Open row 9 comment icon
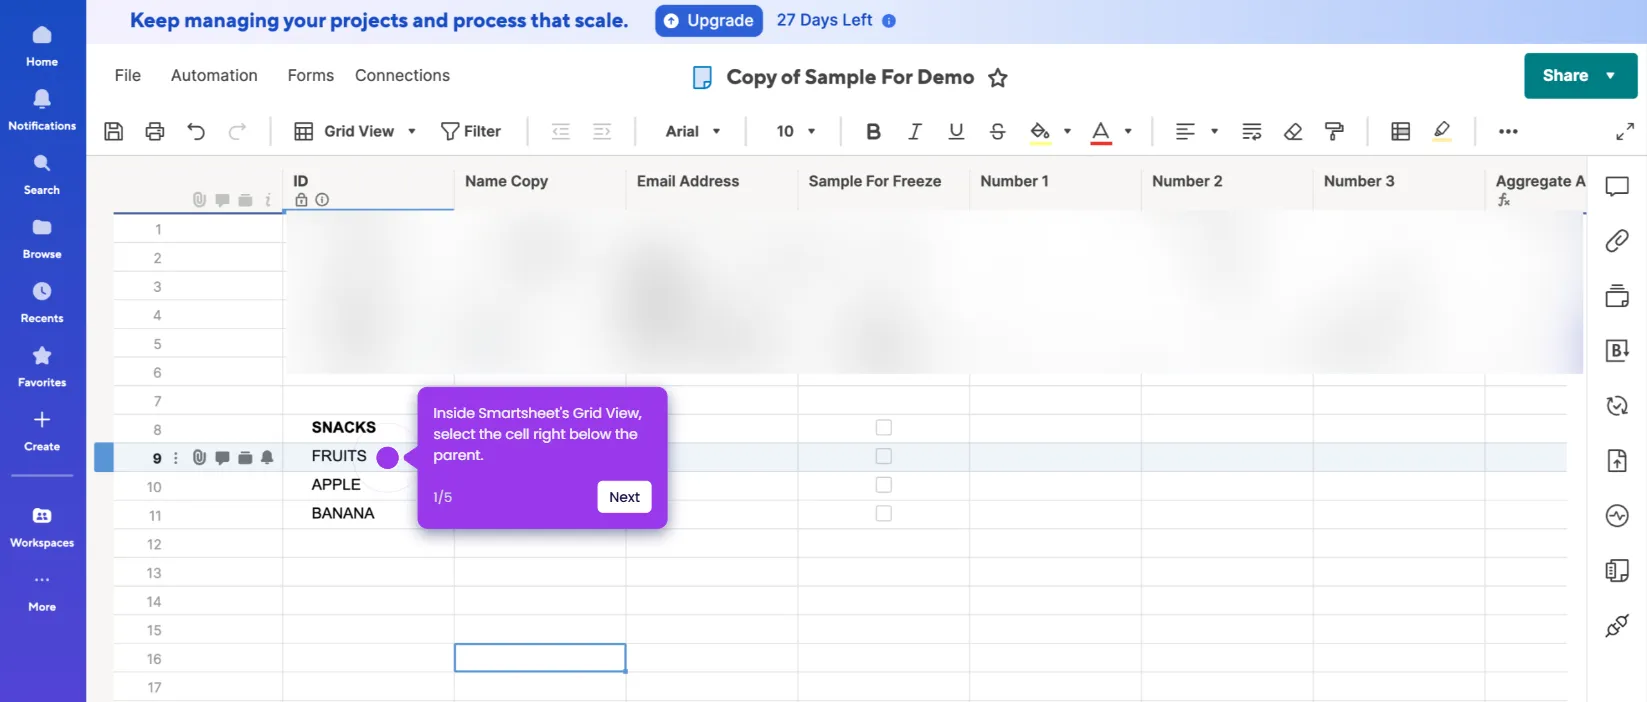 pyautogui.click(x=222, y=457)
